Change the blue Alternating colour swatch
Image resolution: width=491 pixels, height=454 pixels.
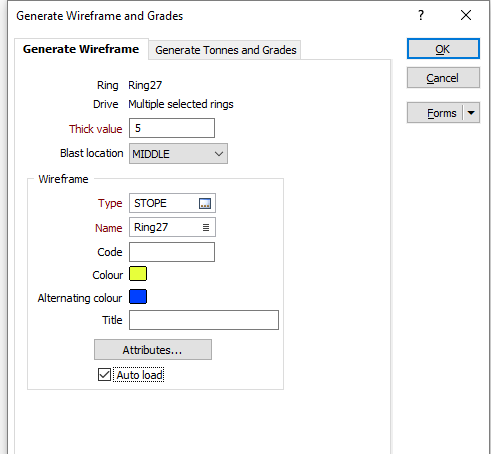click(x=138, y=297)
